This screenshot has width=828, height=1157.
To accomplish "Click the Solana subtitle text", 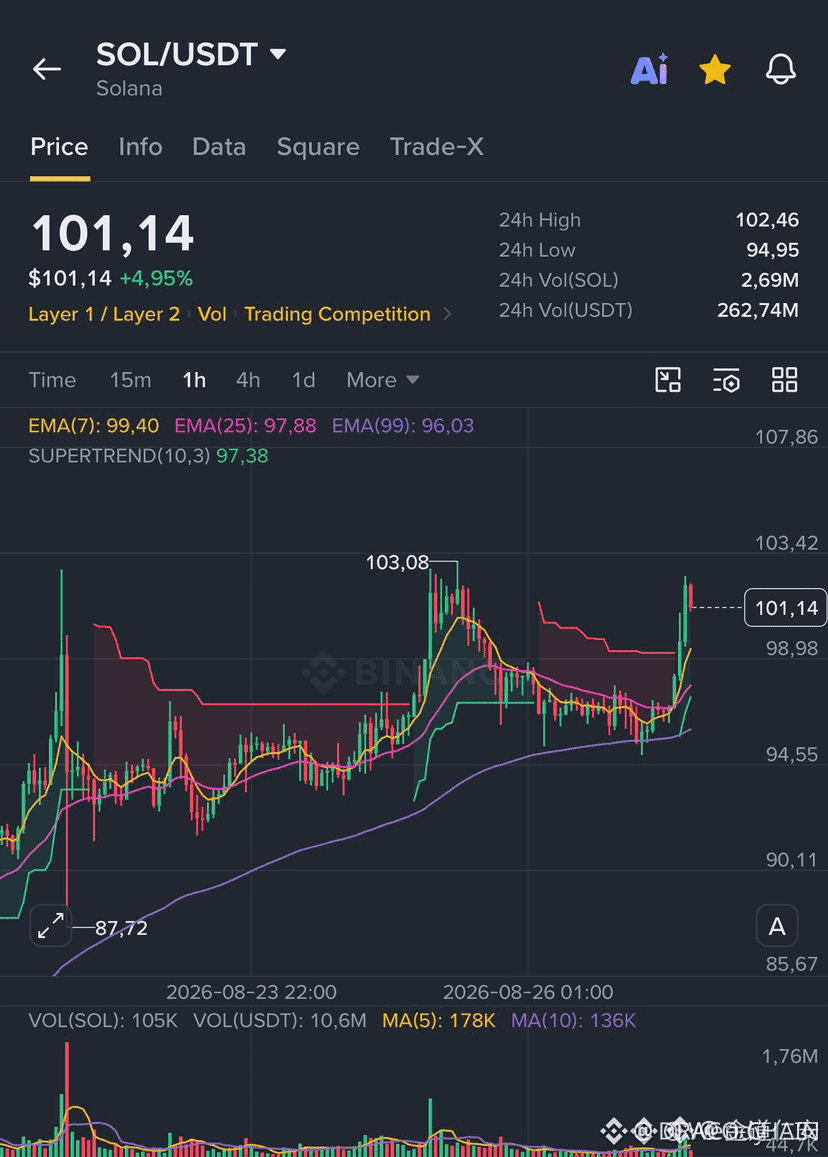I will pyautogui.click(x=129, y=89).
